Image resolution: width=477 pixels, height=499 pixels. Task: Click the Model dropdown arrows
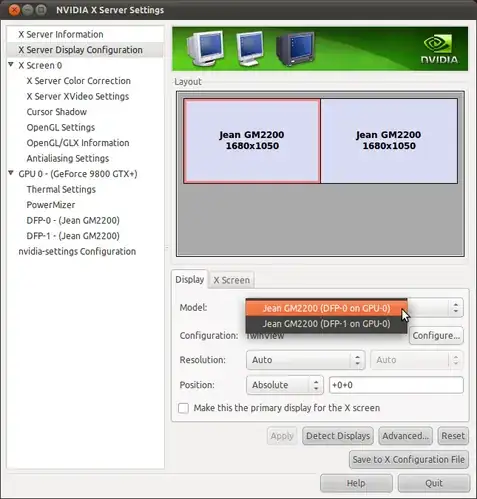(x=456, y=307)
